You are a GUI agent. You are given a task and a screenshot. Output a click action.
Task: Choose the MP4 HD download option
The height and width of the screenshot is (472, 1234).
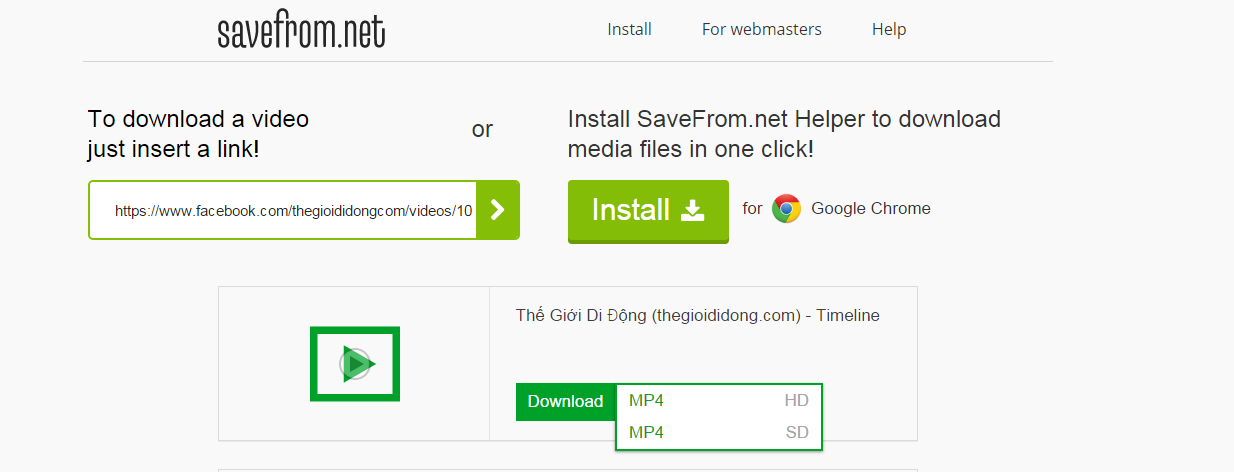click(x=646, y=401)
